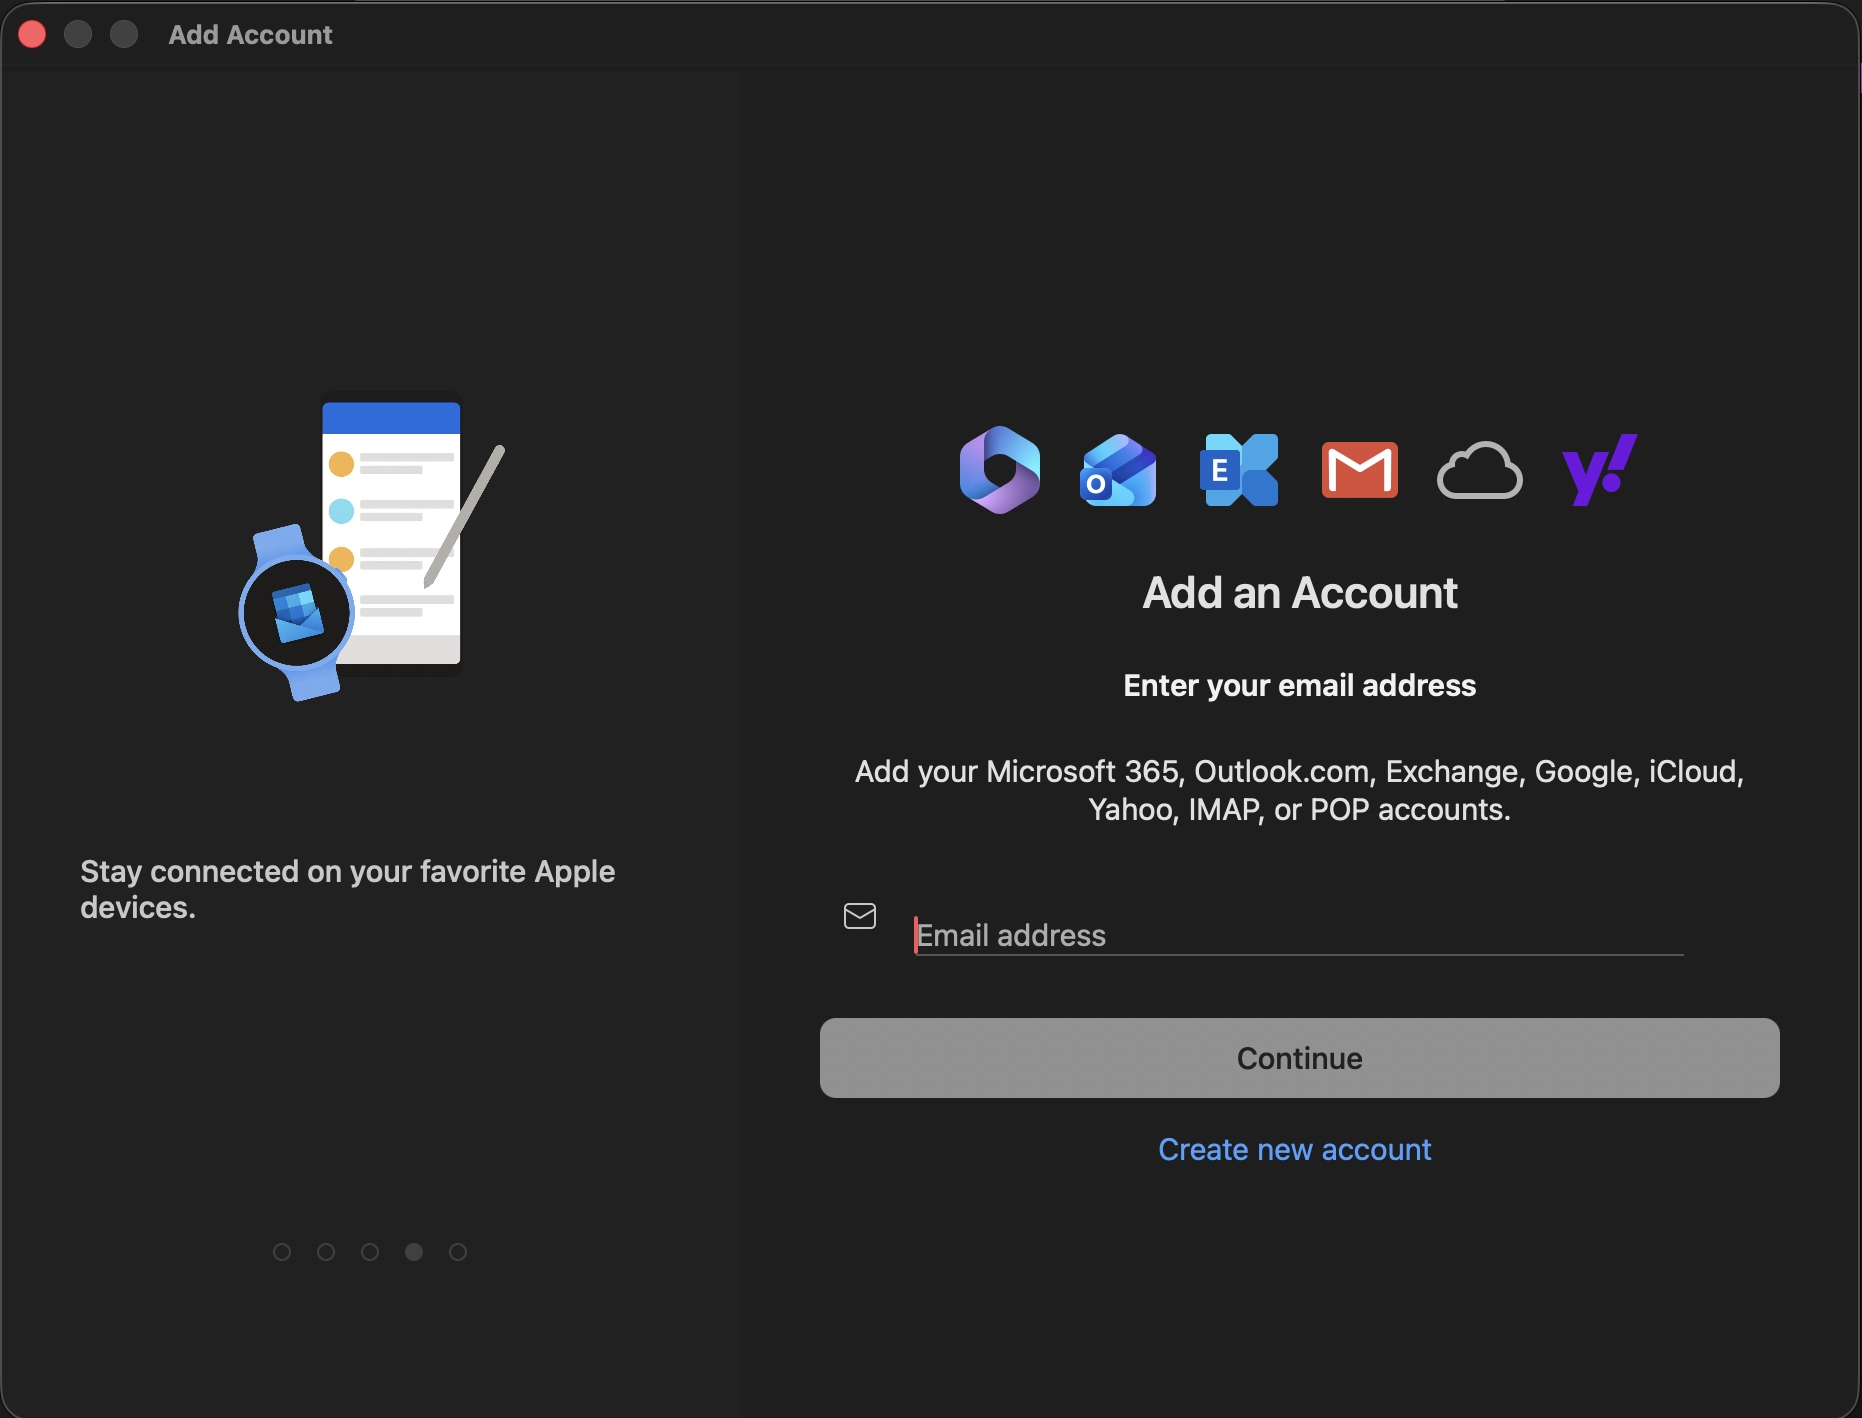
Task: Select the fourth (active) slide dot
Action: coord(414,1252)
